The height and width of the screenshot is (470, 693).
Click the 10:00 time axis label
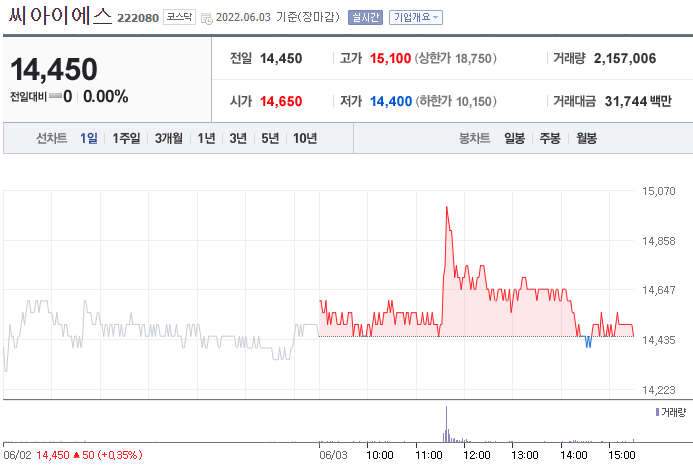pyautogui.click(x=380, y=455)
